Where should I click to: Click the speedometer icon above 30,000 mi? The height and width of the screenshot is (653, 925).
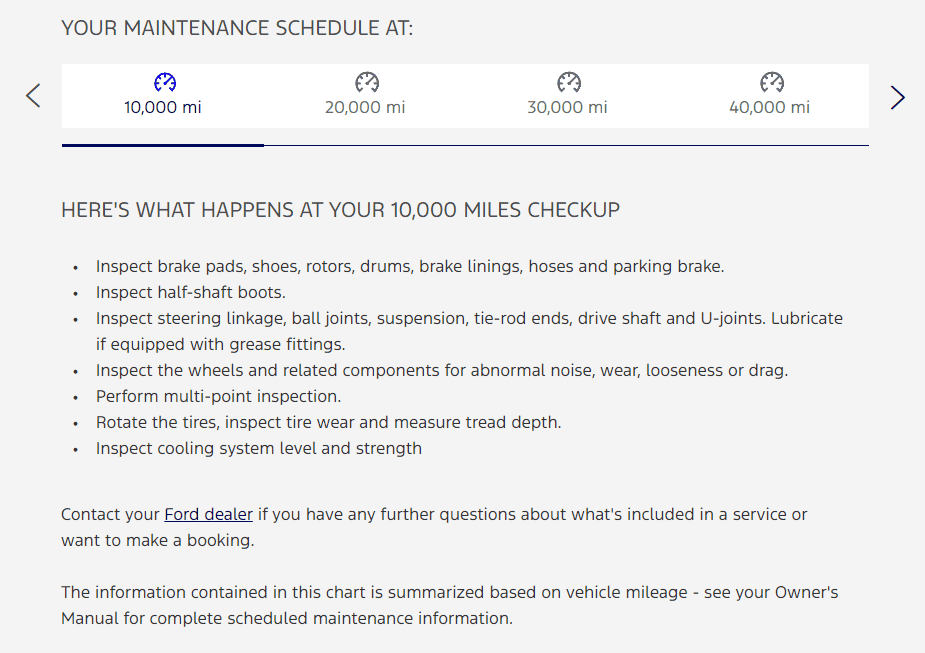click(568, 82)
